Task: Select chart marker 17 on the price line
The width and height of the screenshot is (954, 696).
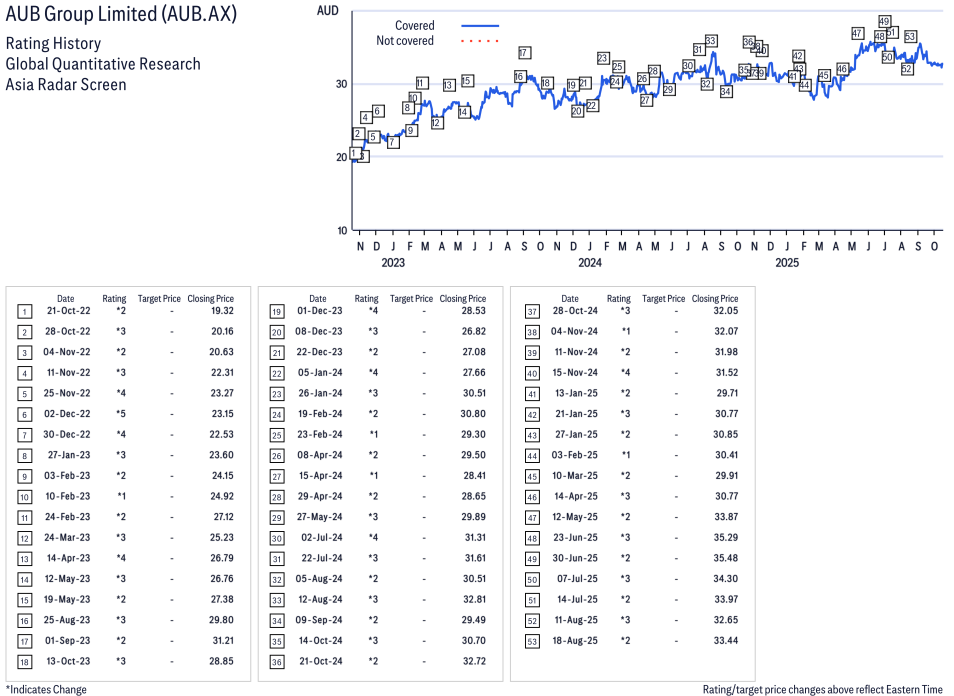Action: tap(524, 52)
